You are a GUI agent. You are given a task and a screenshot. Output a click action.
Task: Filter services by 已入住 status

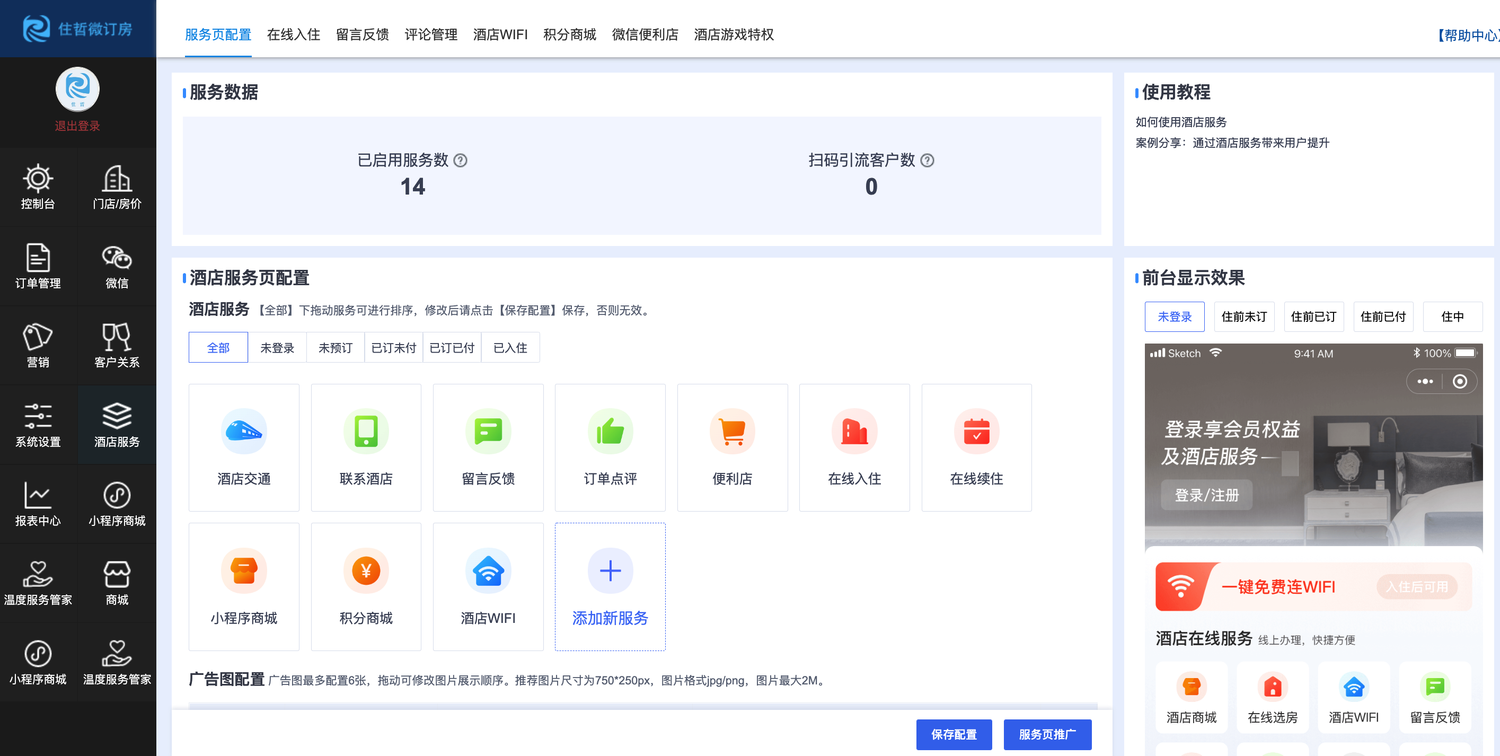pyautogui.click(x=510, y=348)
